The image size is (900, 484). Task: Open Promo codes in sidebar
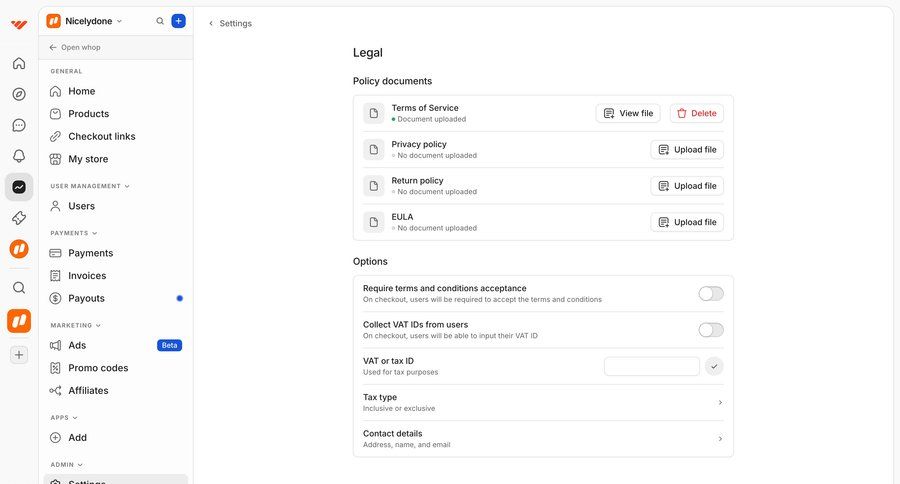tap(98, 368)
